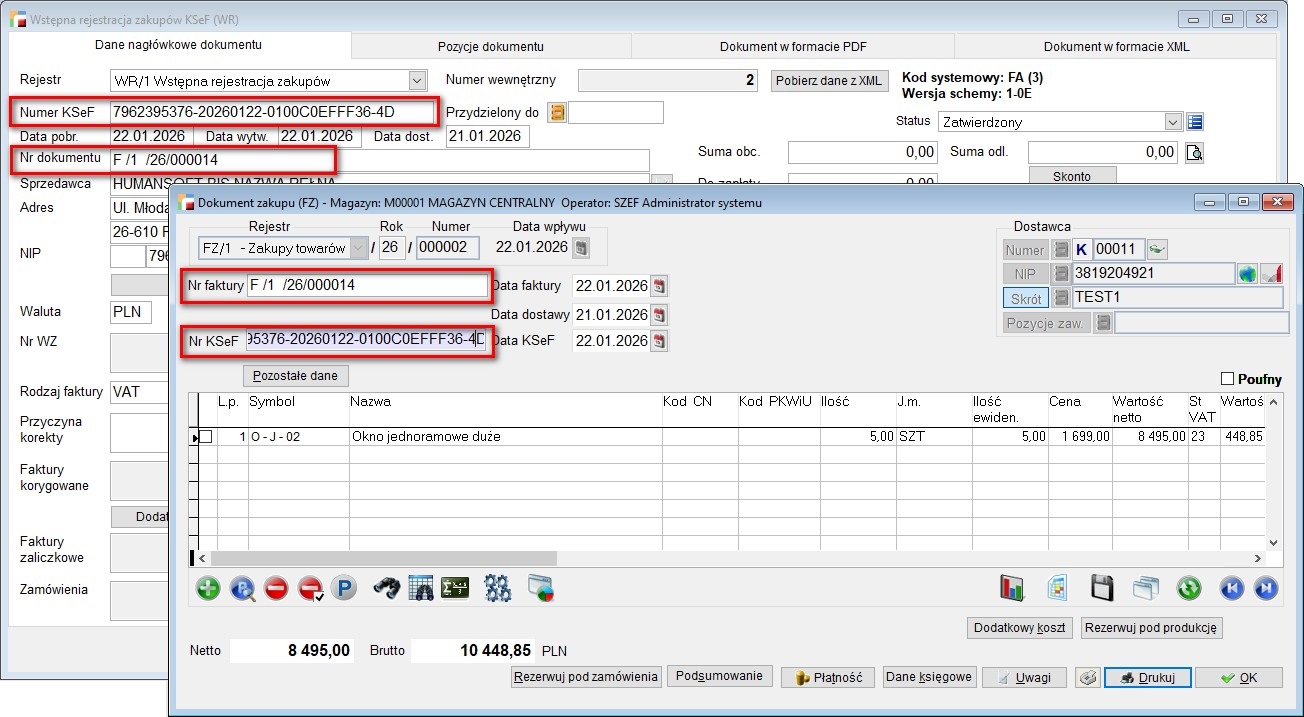Click the red minus remove position icon
This screenshot has height=717, width=1304.
pos(277,588)
